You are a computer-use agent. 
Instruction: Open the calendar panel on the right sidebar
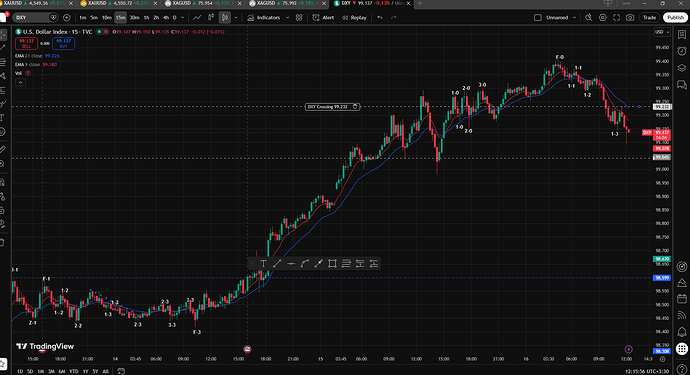click(682, 298)
